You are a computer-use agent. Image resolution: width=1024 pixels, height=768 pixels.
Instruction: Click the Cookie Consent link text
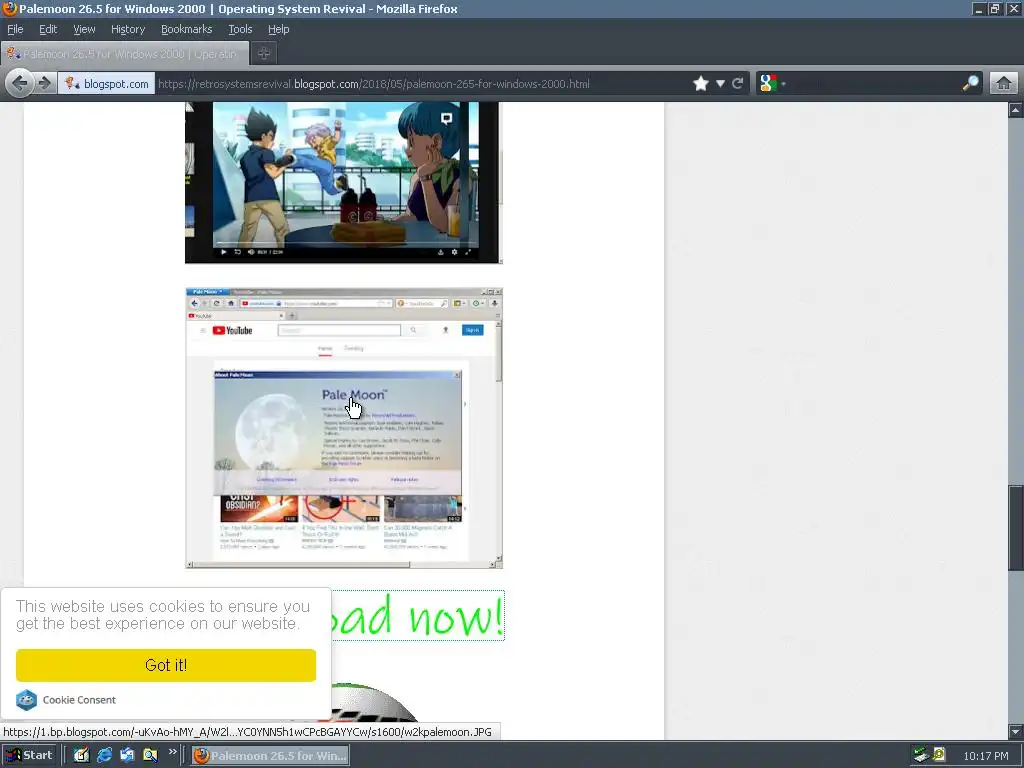click(79, 700)
